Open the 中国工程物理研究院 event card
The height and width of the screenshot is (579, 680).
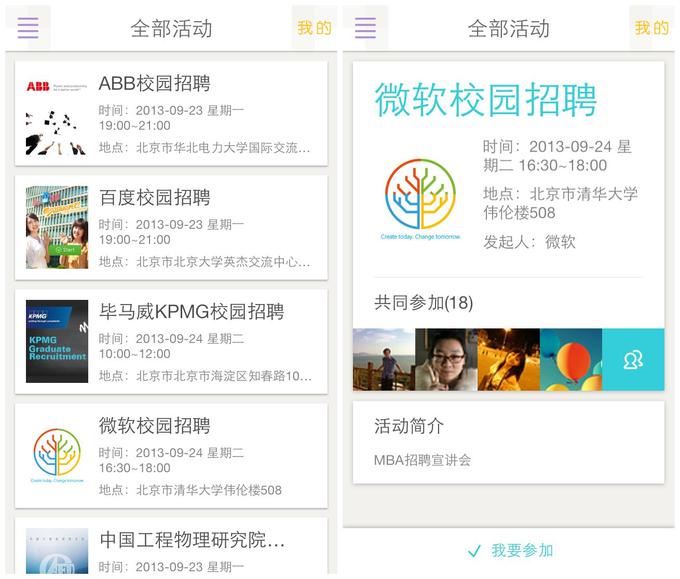tap(171, 546)
